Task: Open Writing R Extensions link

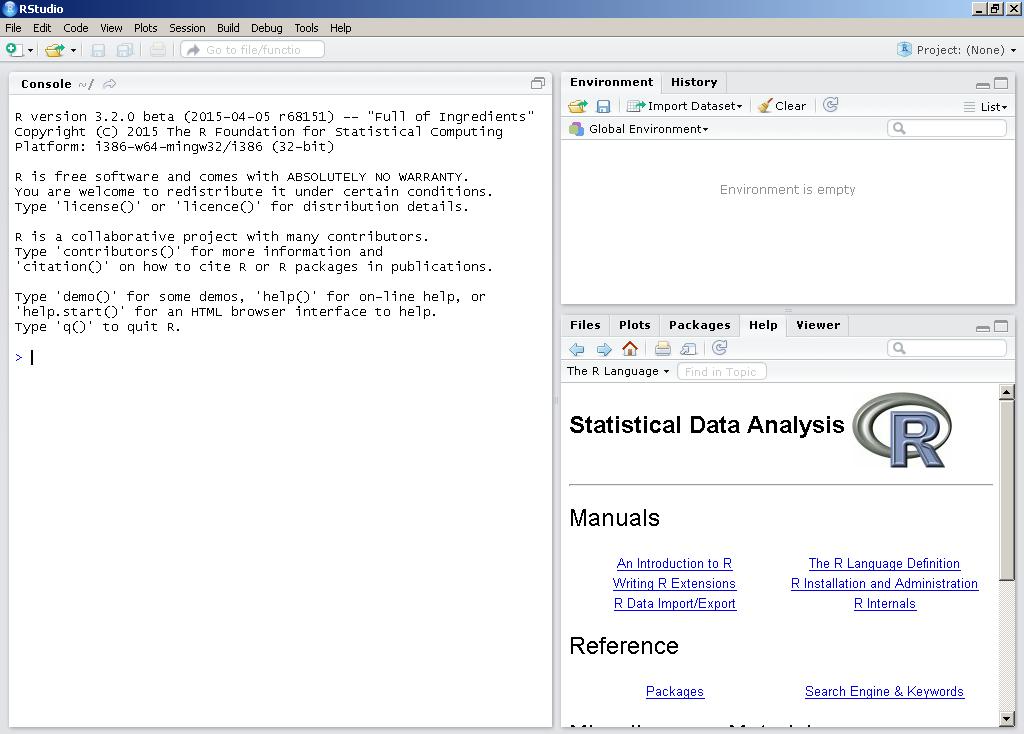Action: tap(674, 584)
